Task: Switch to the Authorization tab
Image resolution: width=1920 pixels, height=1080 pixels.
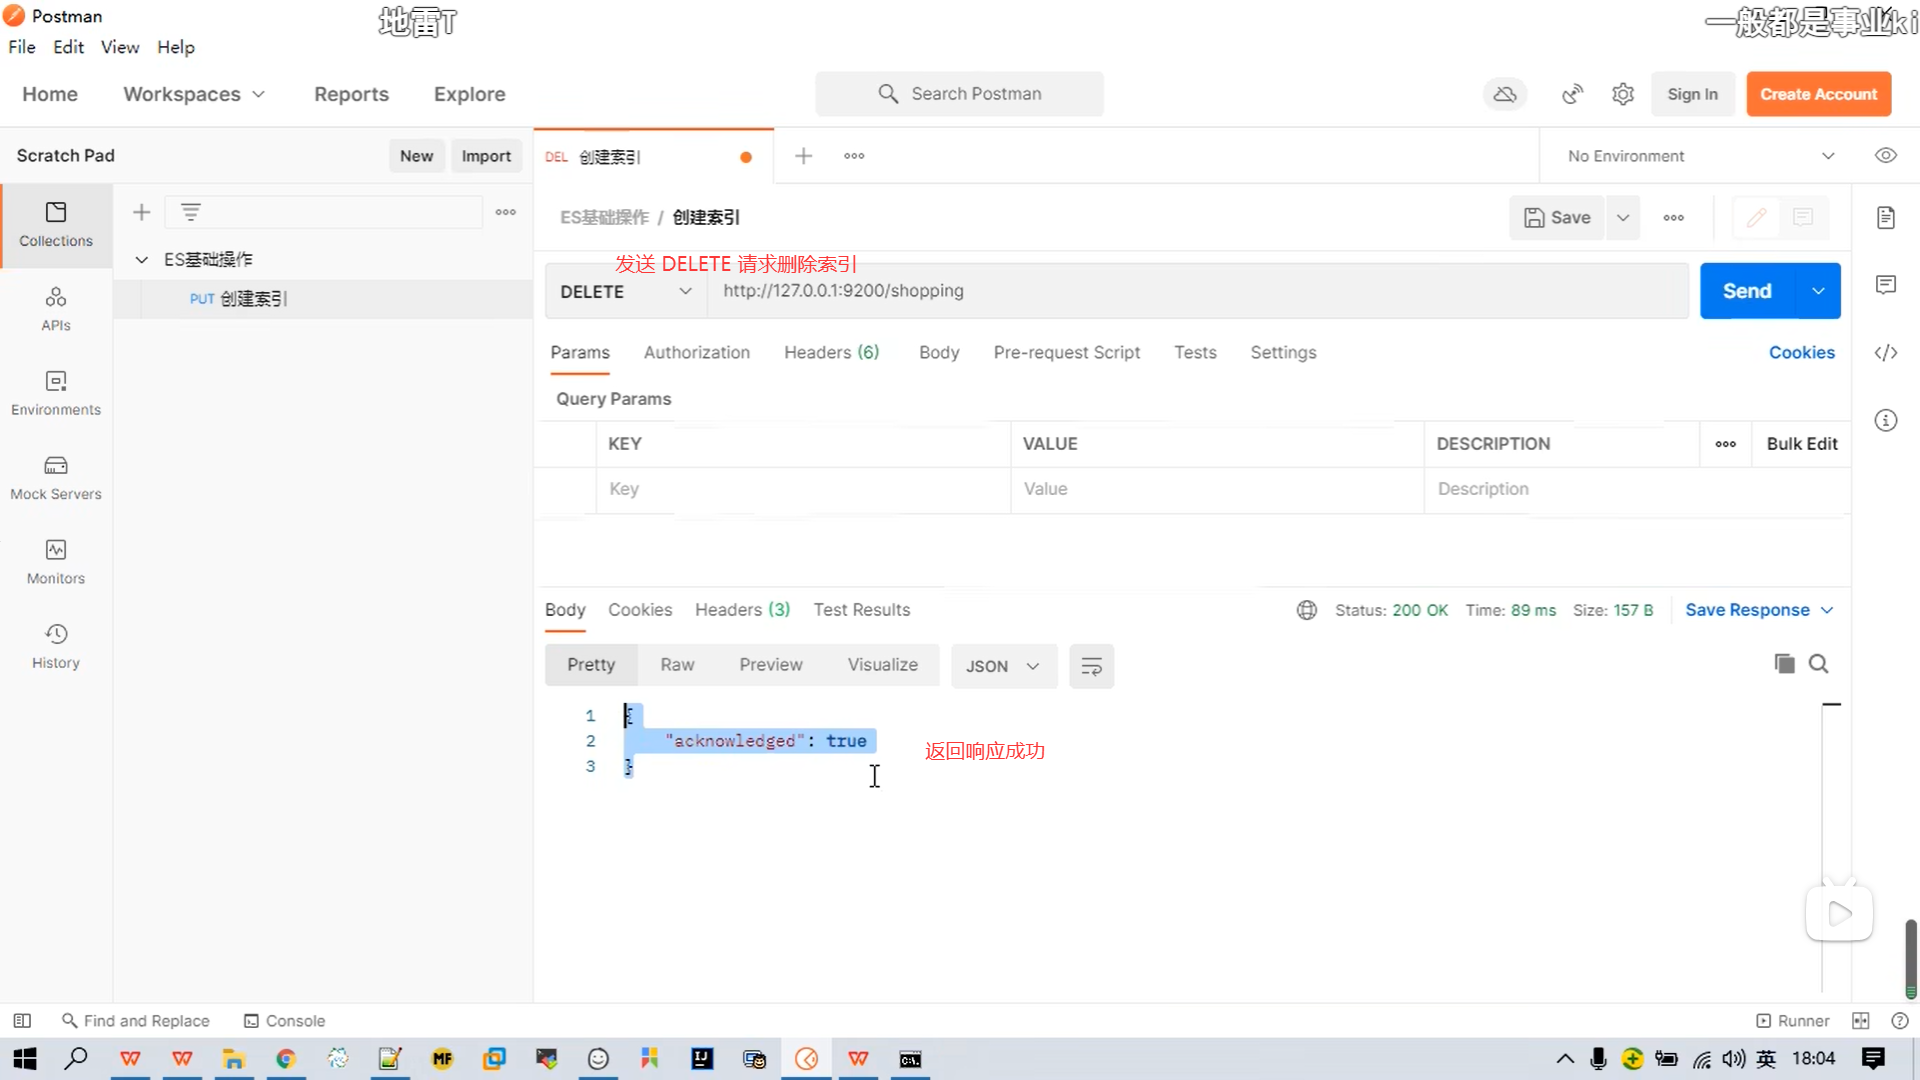Action: point(696,353)
